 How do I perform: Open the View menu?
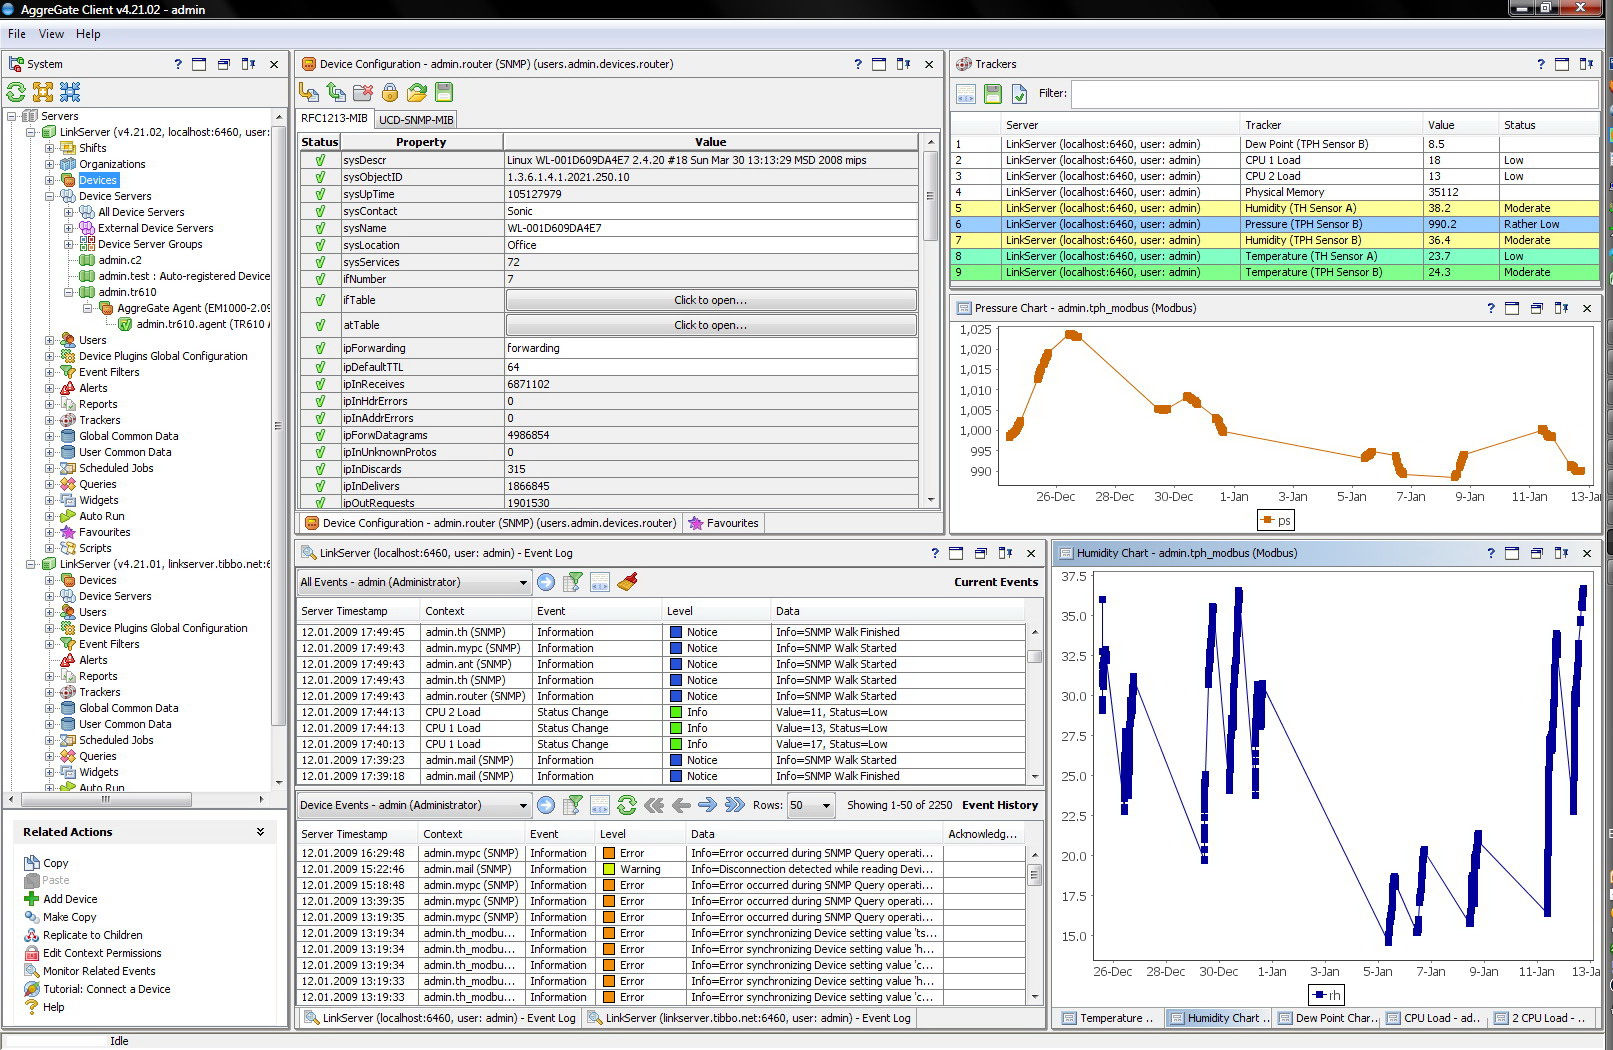coord(51,34)
